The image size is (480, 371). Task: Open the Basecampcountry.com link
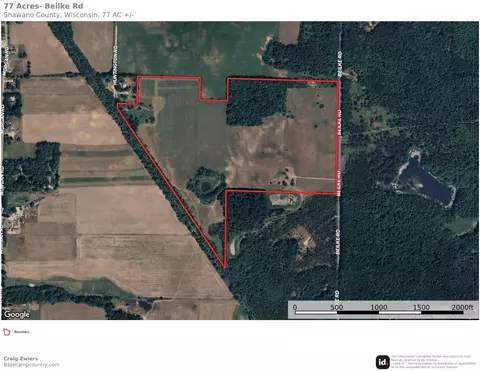(x=31, y=365)
